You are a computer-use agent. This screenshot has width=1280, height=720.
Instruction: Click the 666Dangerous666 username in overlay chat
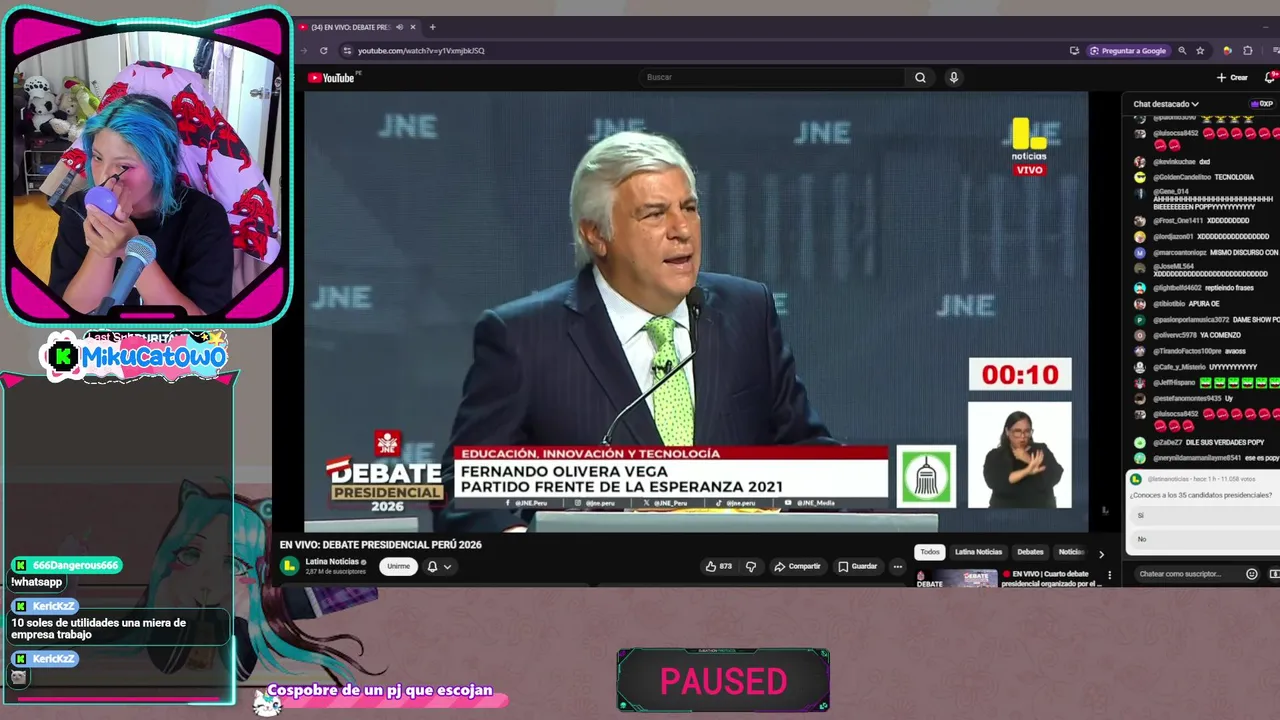point(75,565)
